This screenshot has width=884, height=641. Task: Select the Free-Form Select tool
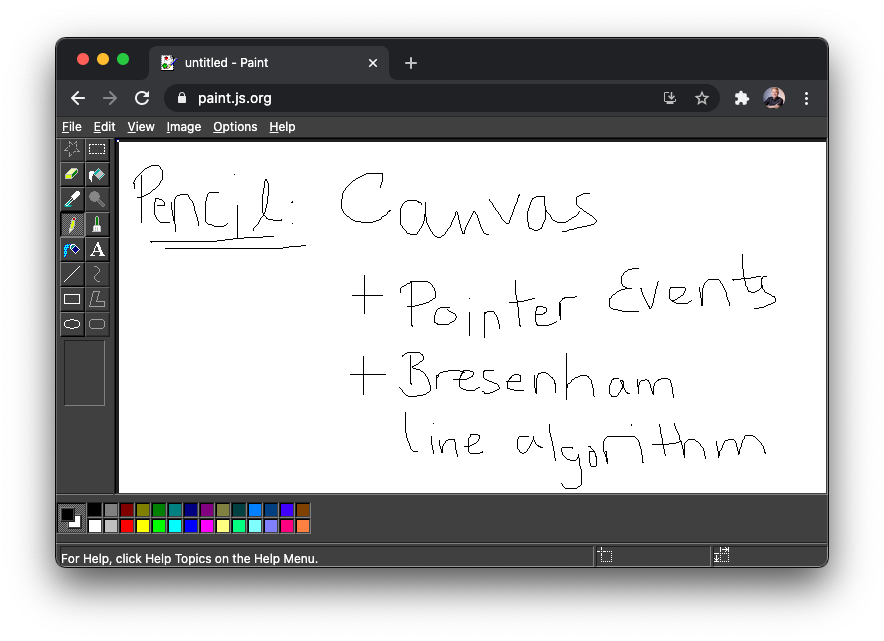[x=72, y=149]
